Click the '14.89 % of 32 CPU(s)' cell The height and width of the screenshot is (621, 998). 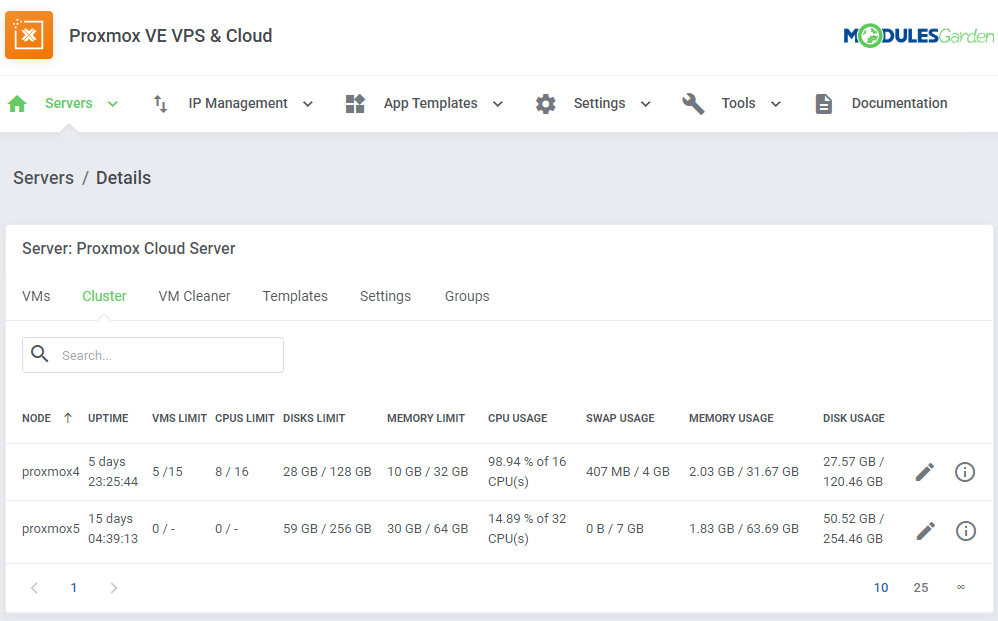click(x=527, y=529)
